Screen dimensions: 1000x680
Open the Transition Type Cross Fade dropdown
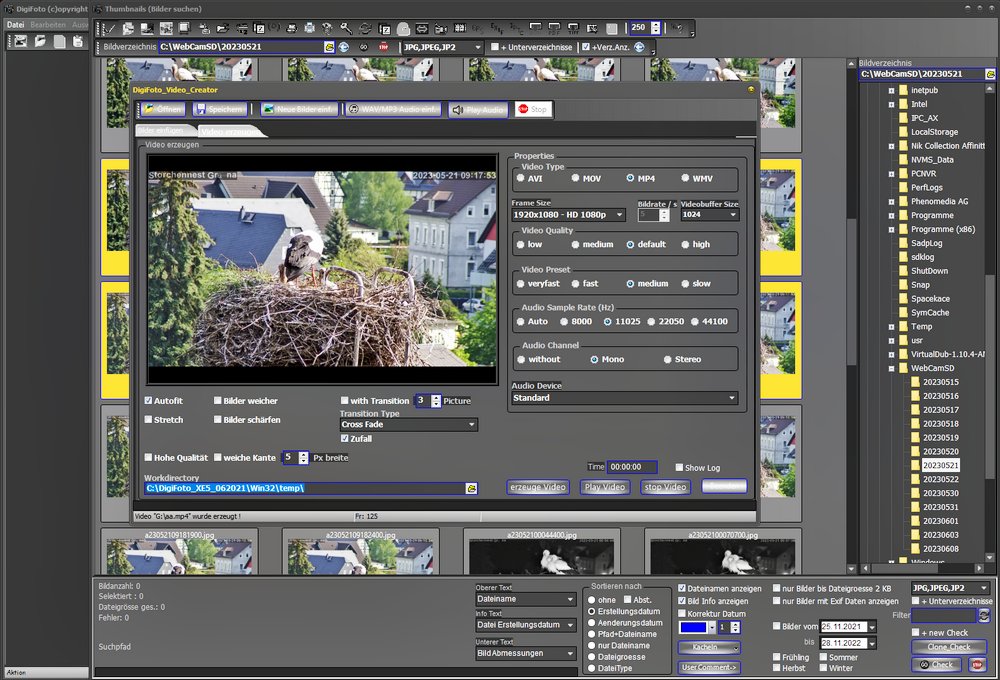[x=408, y=424]
